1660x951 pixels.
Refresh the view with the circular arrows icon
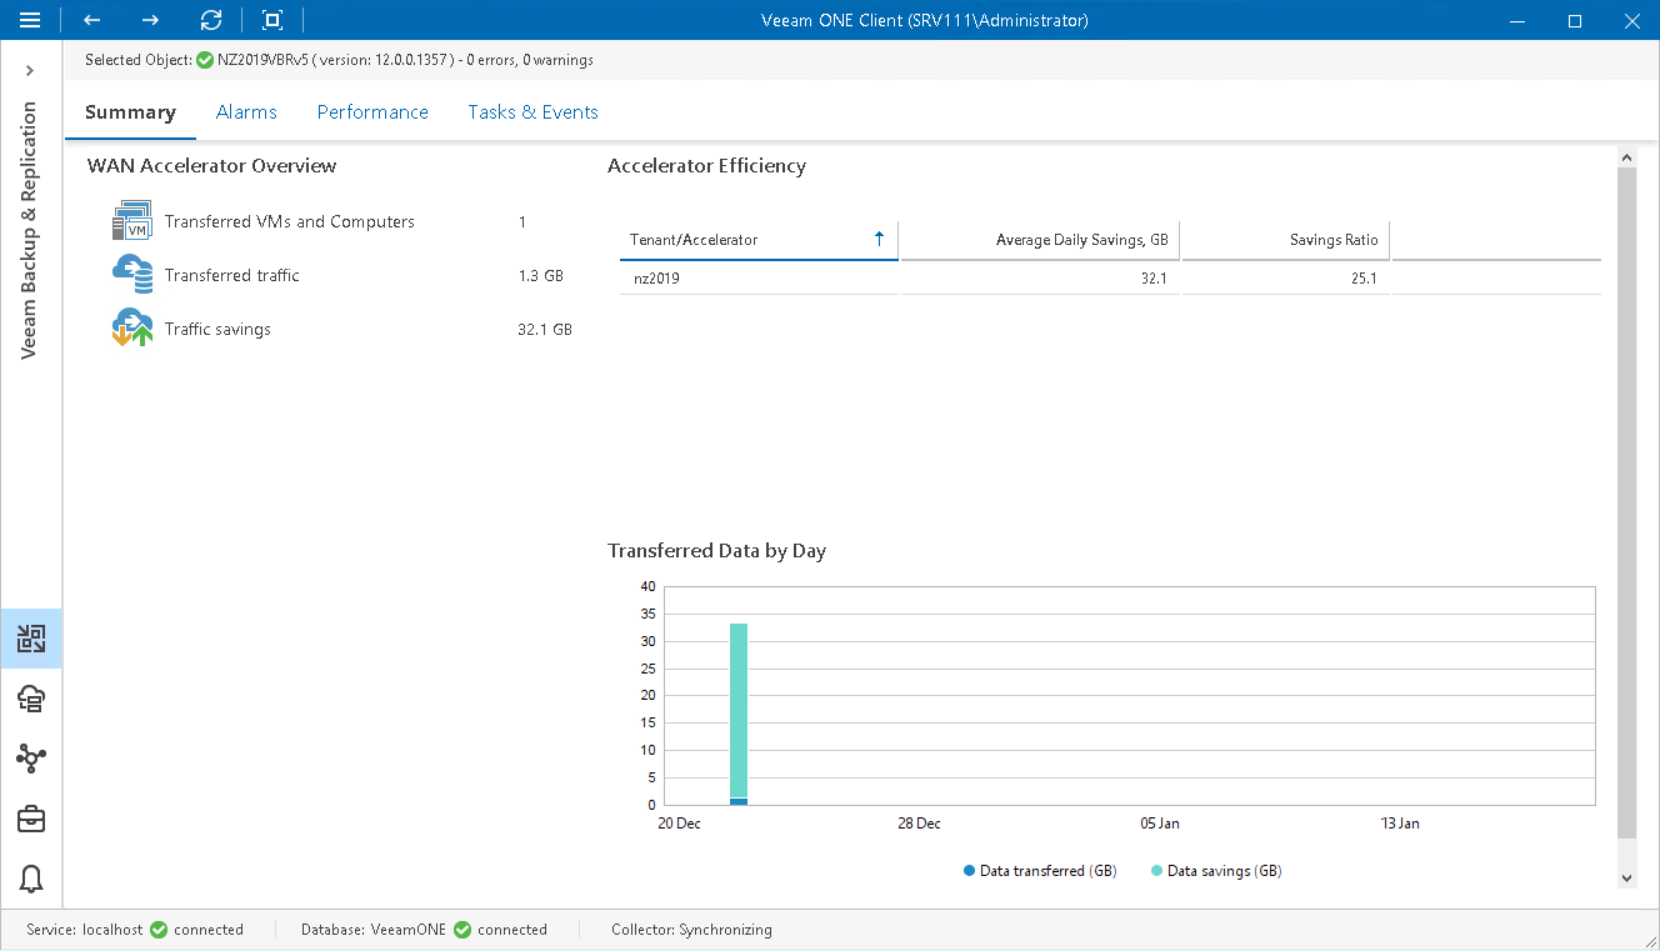pyautogui.click(x=211, y=20)
